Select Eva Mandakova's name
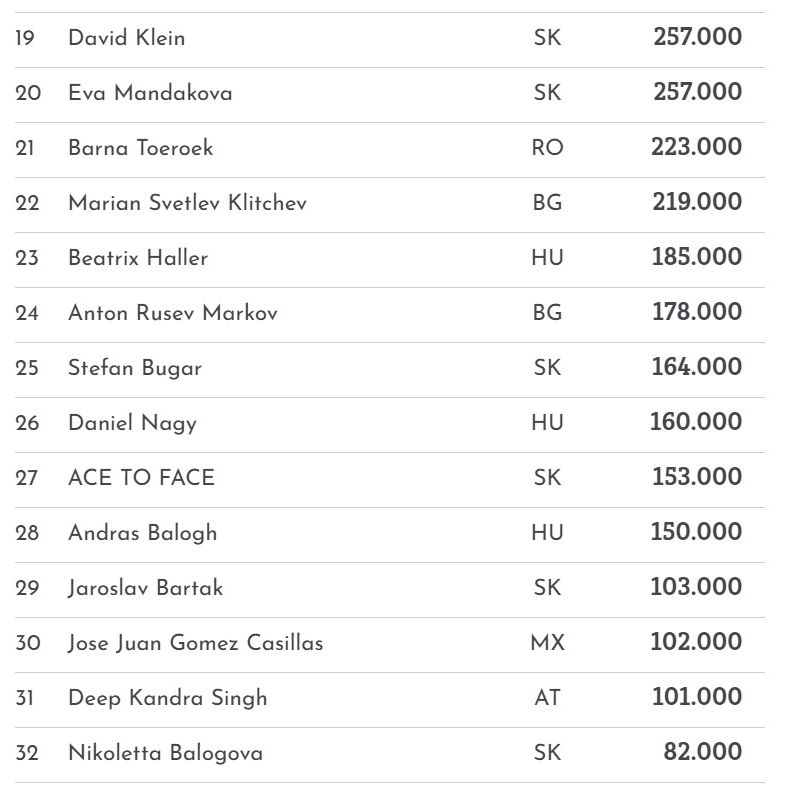Image resolution: width=794 pixels, height=785 pixels. [x=150, y=93]
